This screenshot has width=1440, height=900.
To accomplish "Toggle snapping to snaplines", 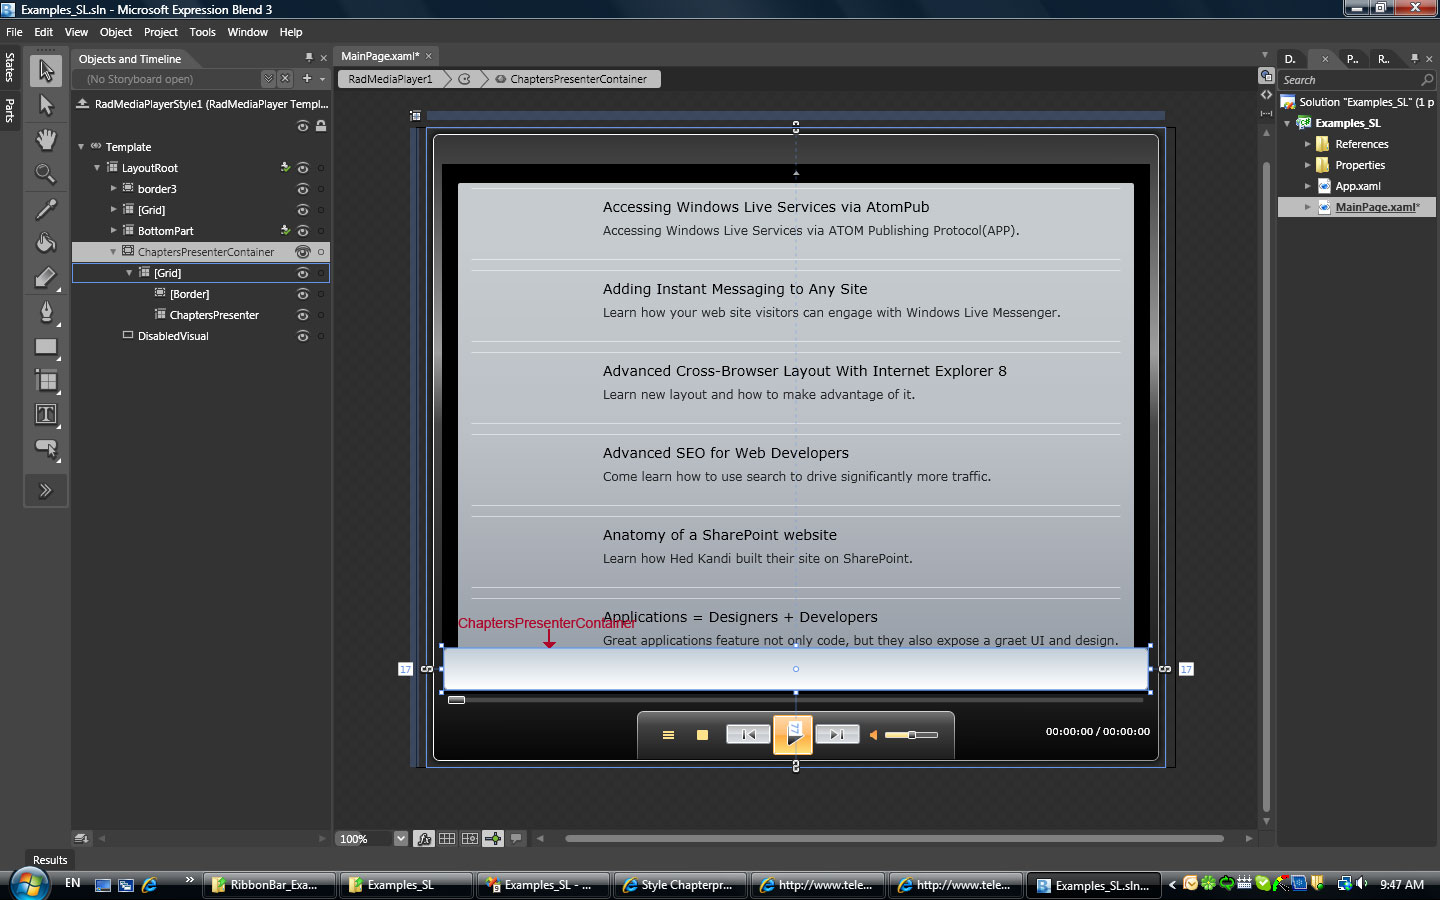I will (493, 839).
